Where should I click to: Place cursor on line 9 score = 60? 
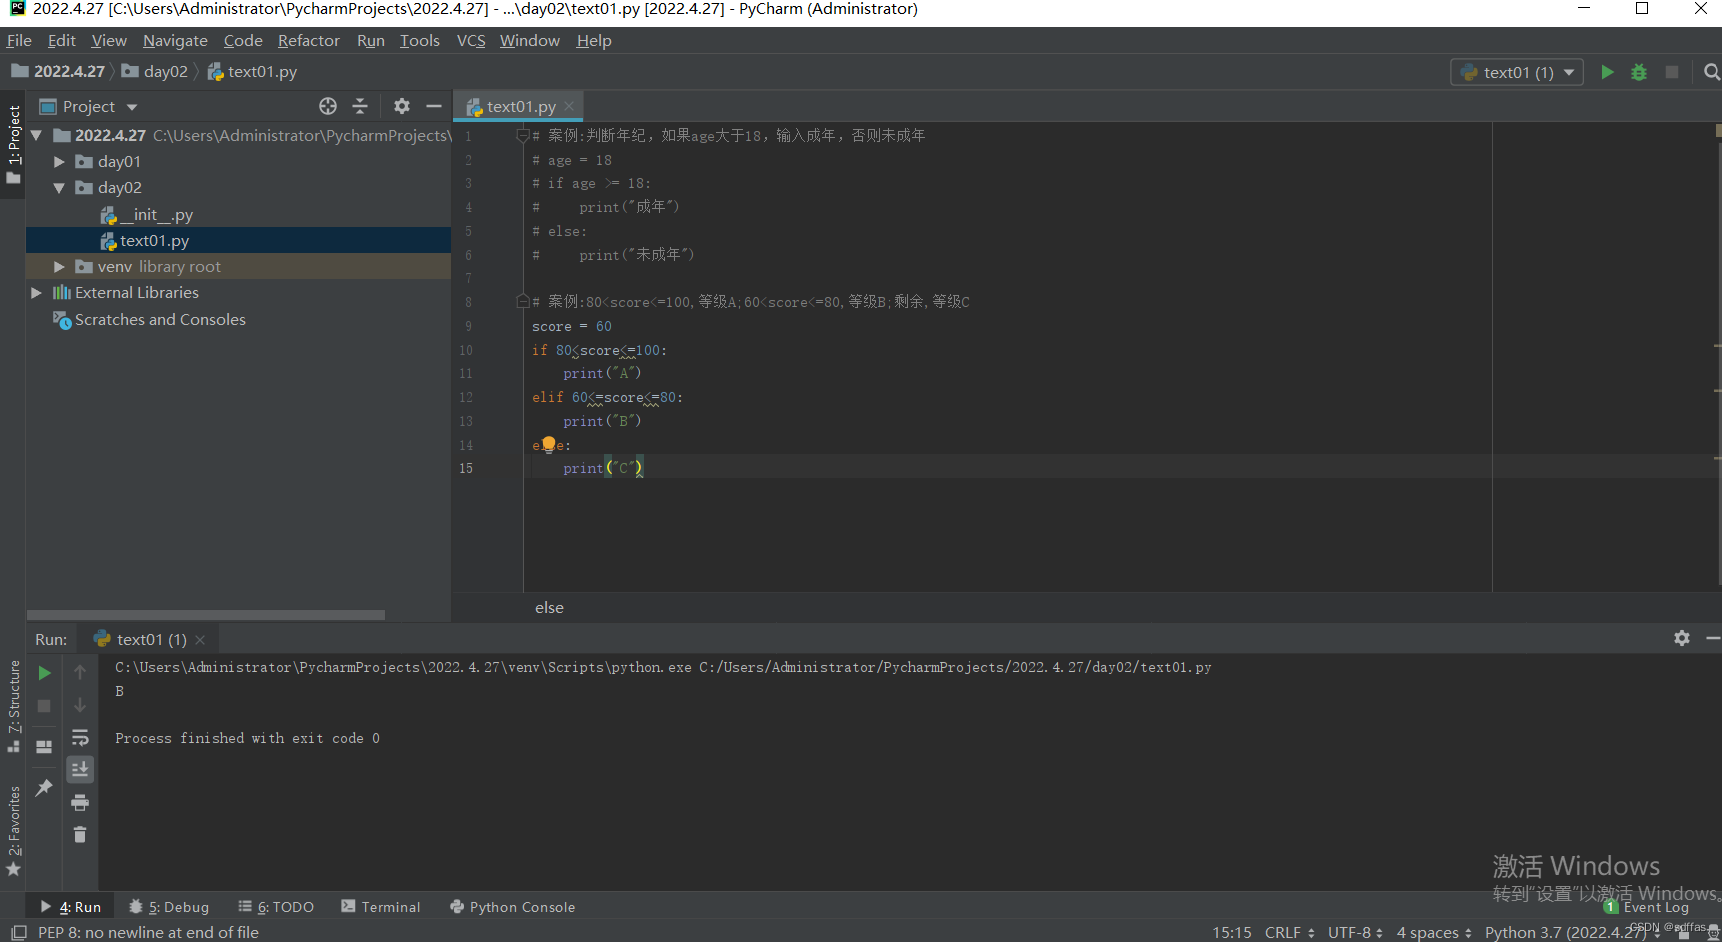point(572,327)
